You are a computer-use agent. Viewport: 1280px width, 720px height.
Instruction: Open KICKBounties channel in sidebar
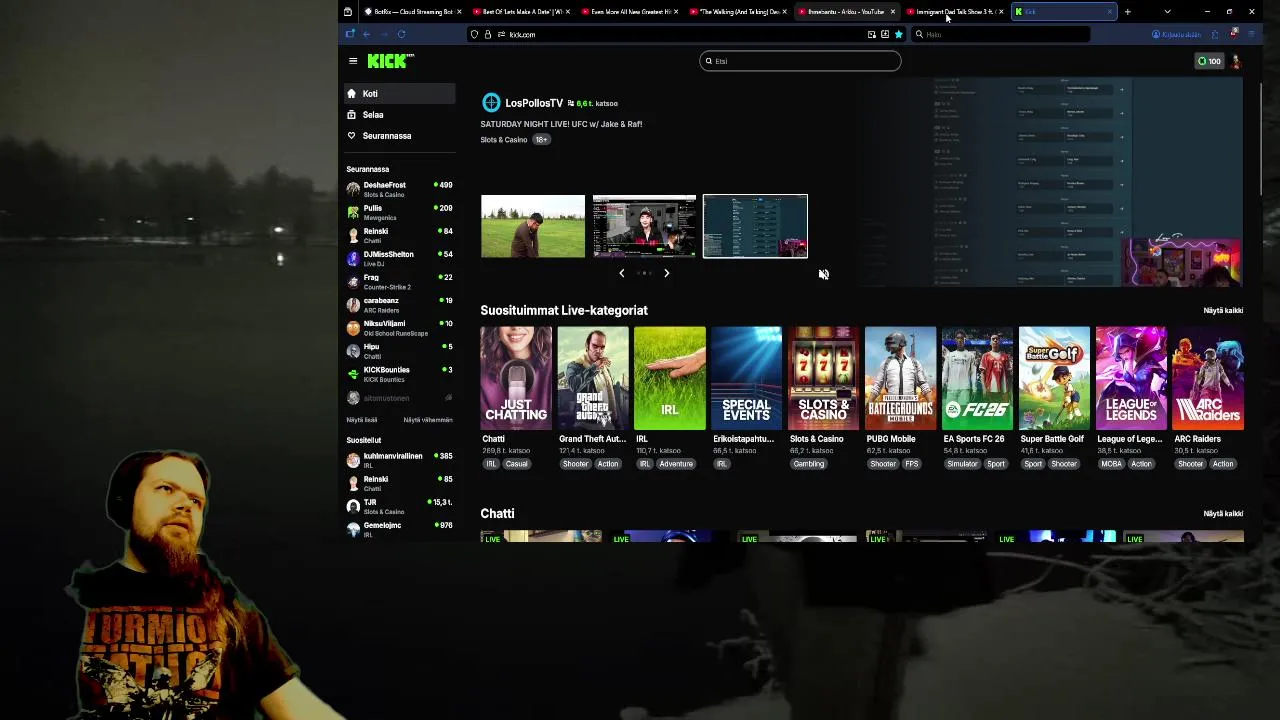click(400, 374)
